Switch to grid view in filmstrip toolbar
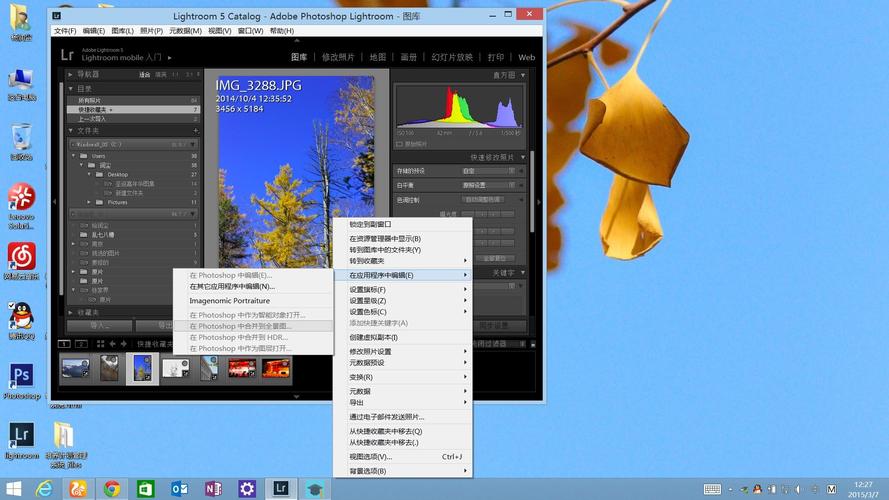The height and width of the screenshot is (500, 889). [100, 344]
